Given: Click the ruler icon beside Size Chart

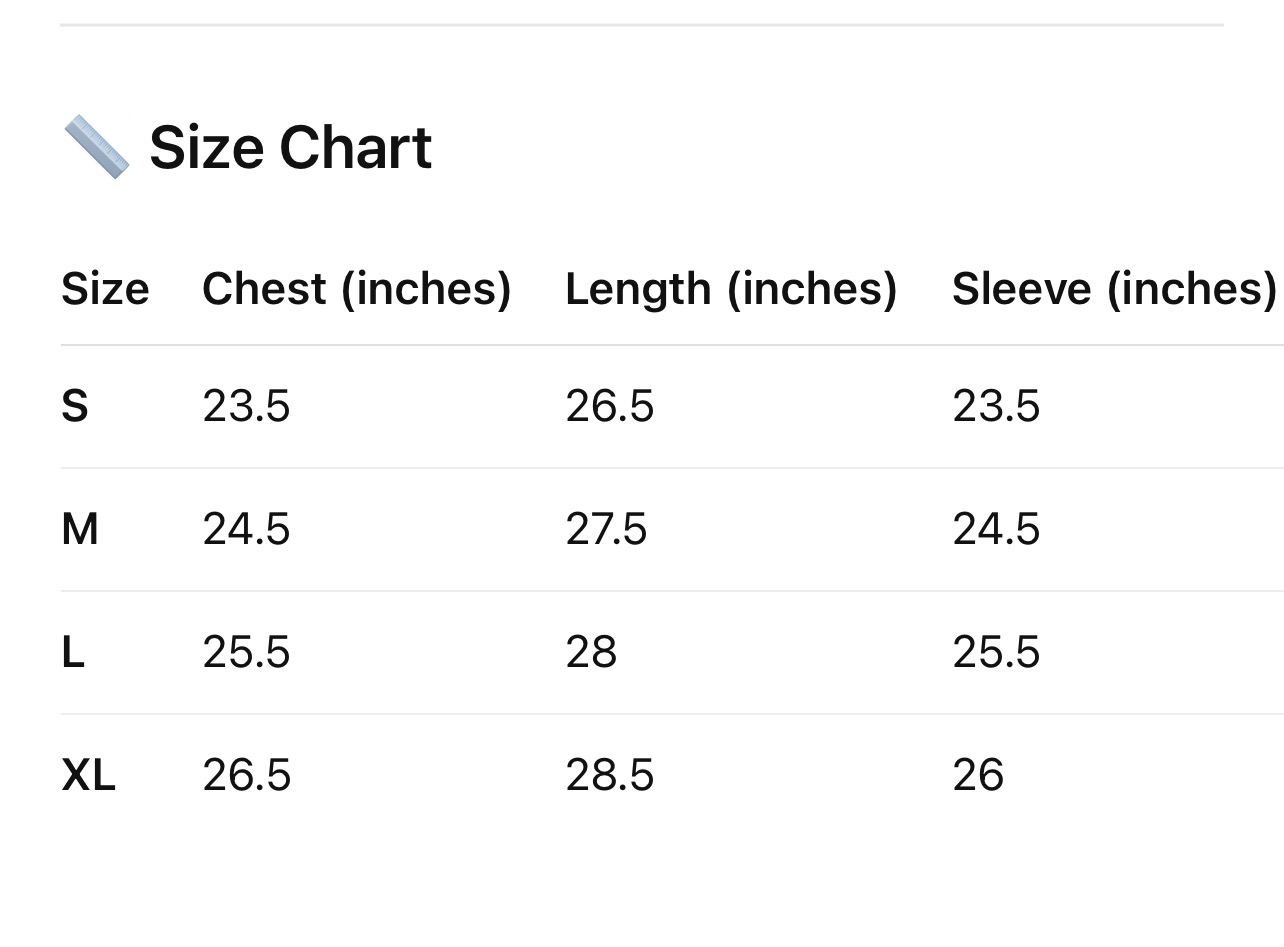Looking at the screenshot, I should click(x=96, y=147).
